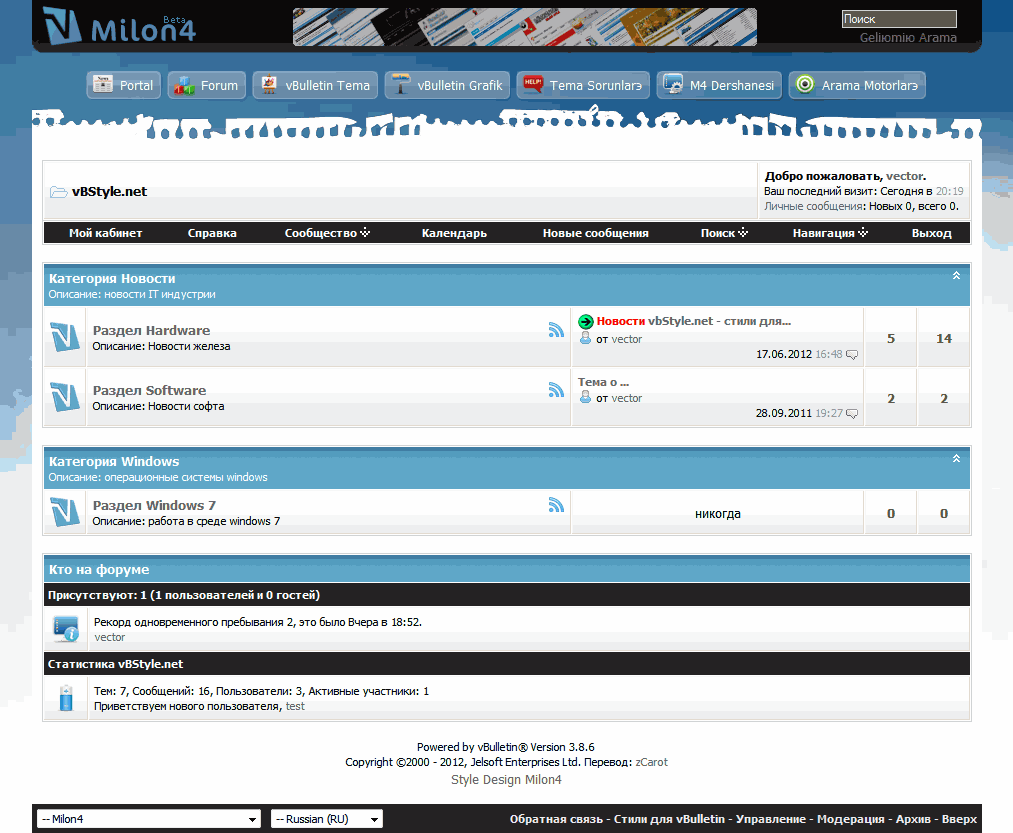Screen dimensions: 1013x833
Task: Click the user icon in the Hardware row
Action: pos(585,338)
